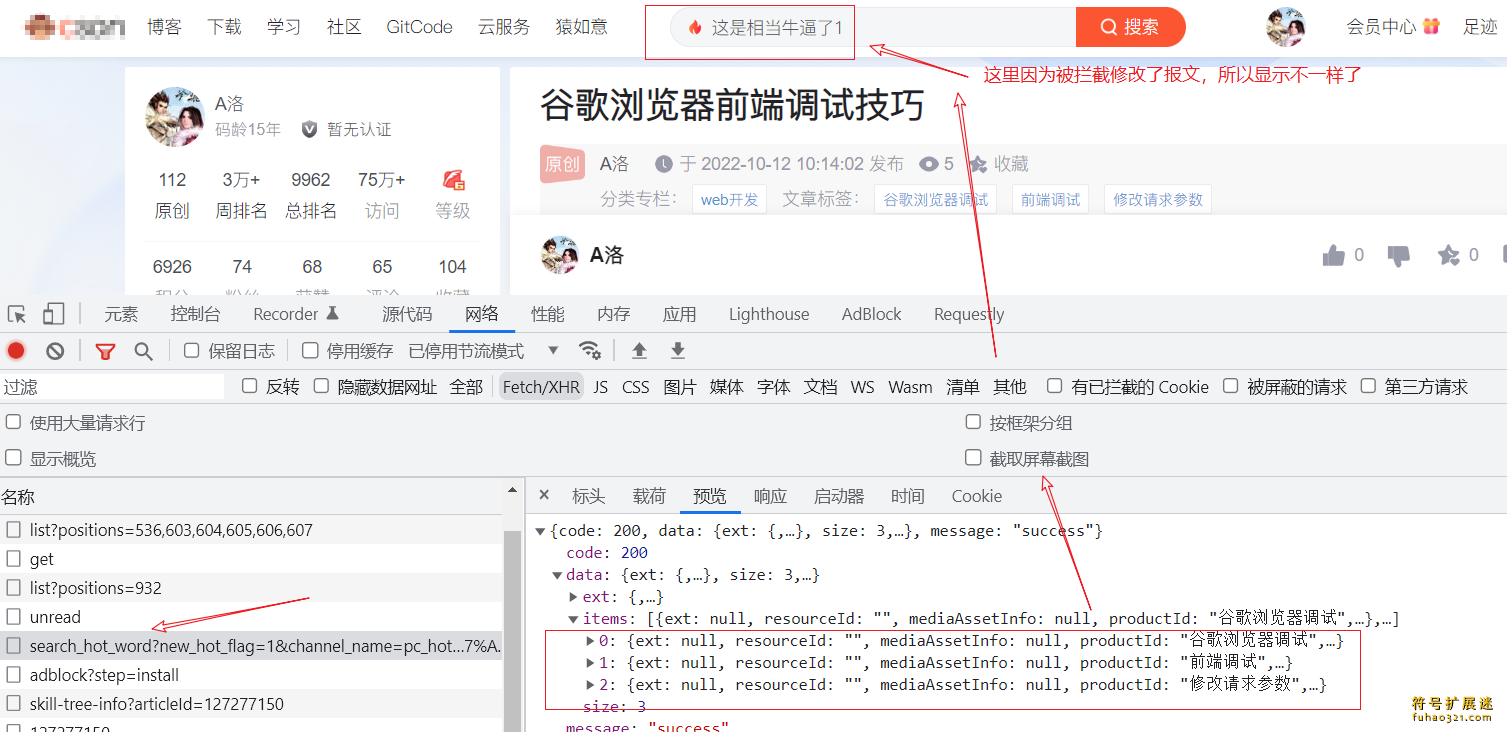Click the site search box text
1507x732 pixels.
coord(777,28)
